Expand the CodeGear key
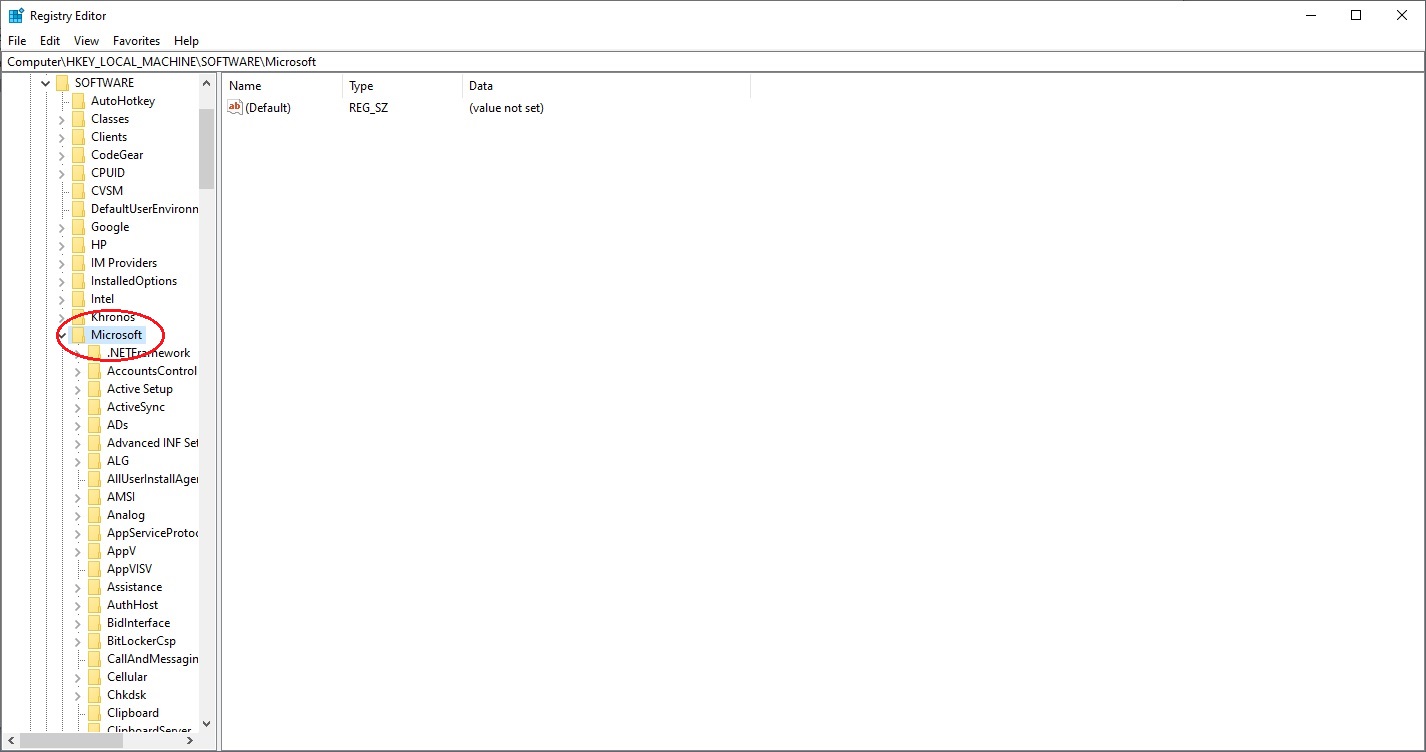Image resolution: width=1426 pixels, height=752 pixels. (62, 155)
